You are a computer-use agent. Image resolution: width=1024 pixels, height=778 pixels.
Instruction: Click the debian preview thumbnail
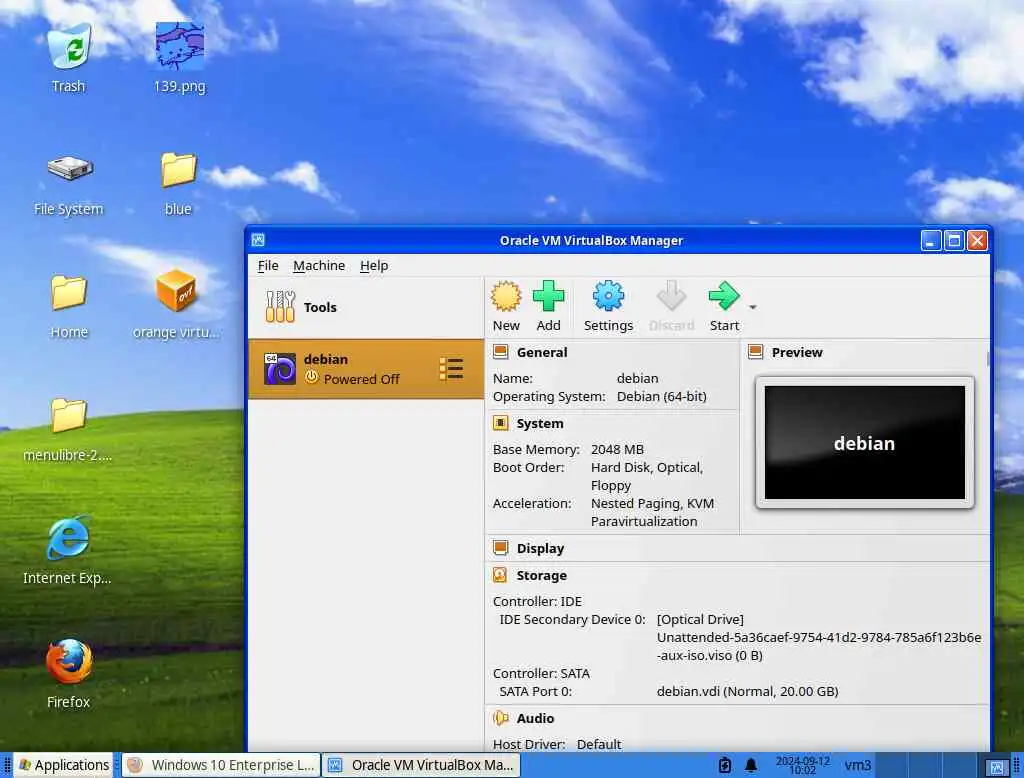point(864,442)
